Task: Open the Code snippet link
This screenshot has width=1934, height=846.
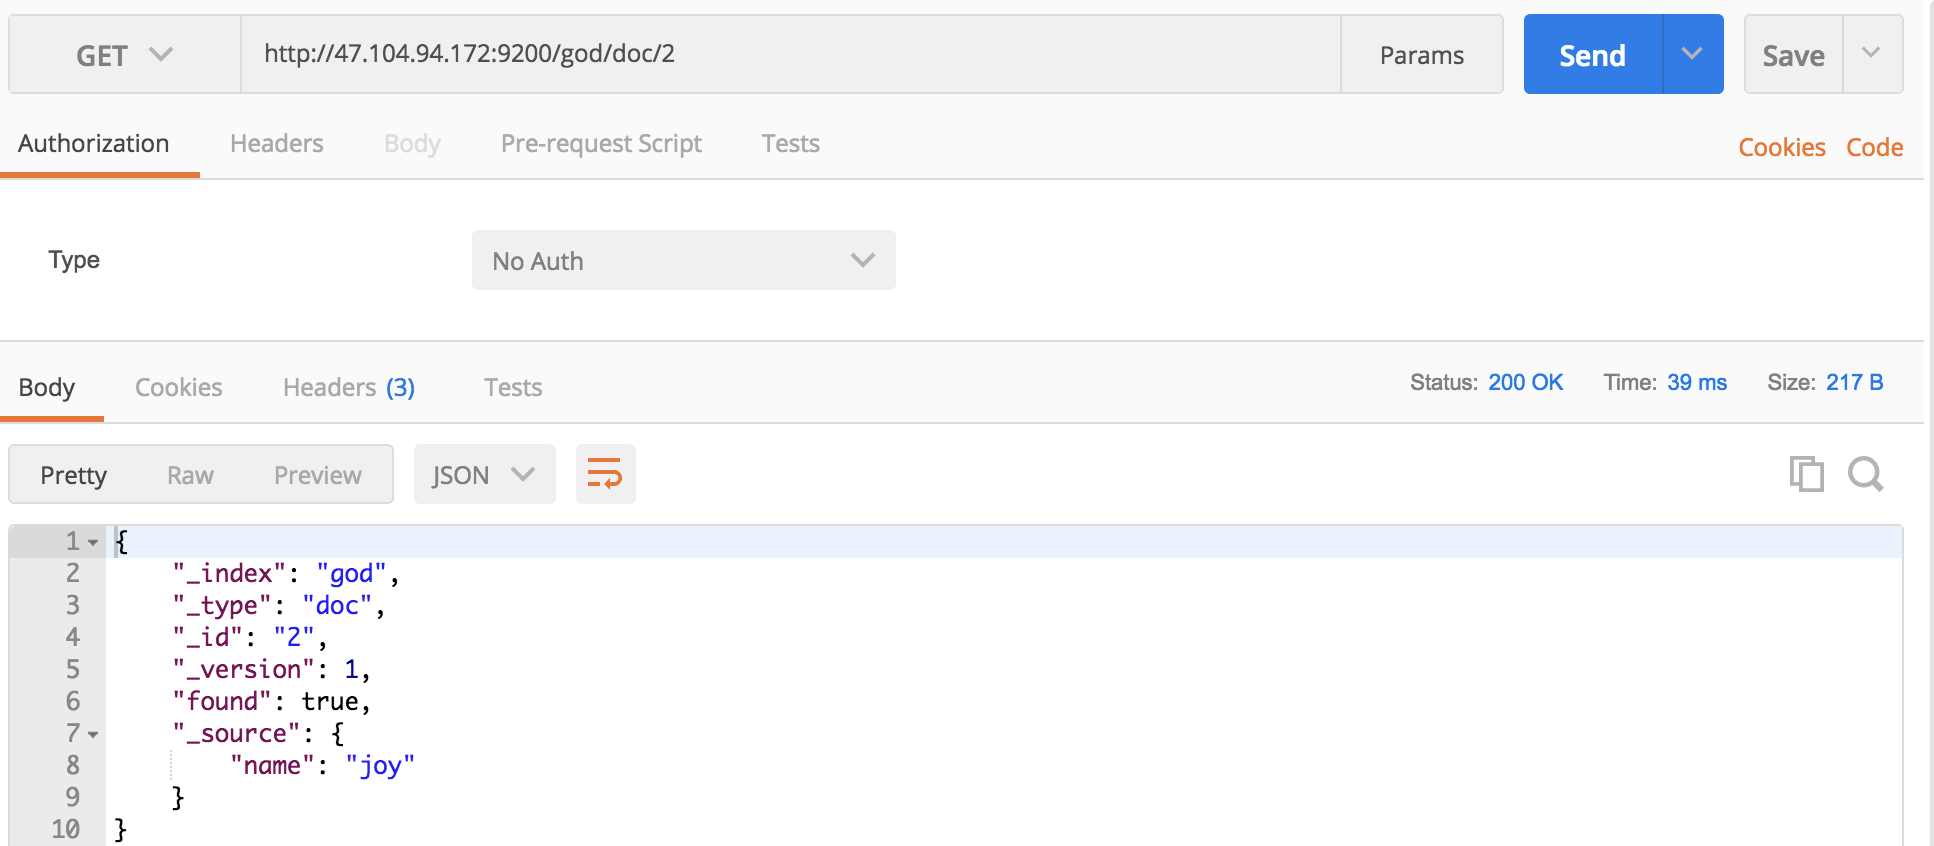Action: (1874, 147)
